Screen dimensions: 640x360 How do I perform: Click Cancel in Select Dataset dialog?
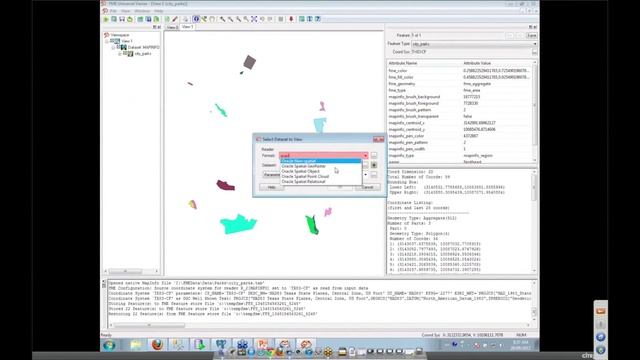tap(368, 187)
